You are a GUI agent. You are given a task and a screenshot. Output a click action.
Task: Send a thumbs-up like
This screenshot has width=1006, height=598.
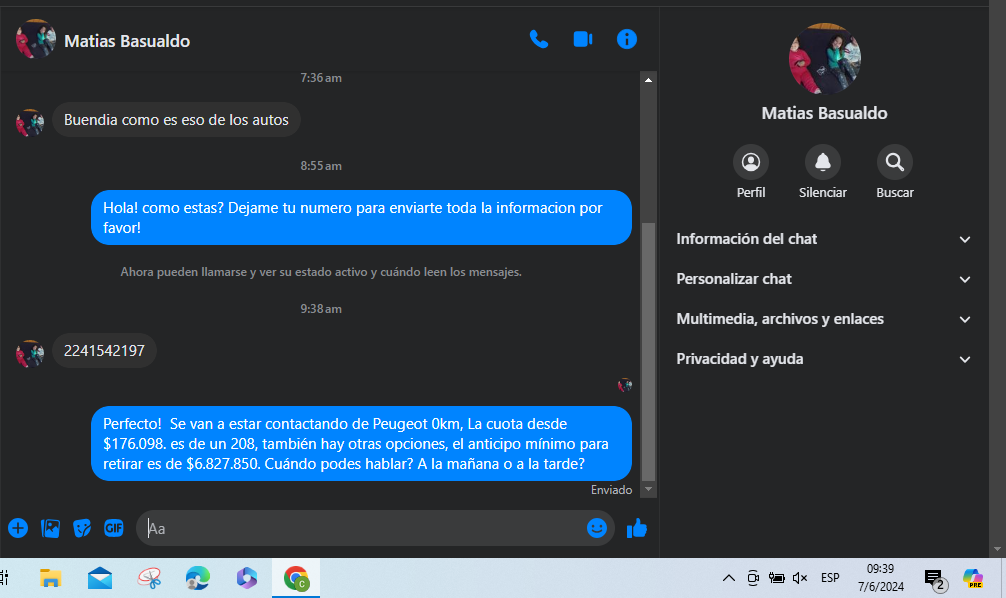(636, 529)
